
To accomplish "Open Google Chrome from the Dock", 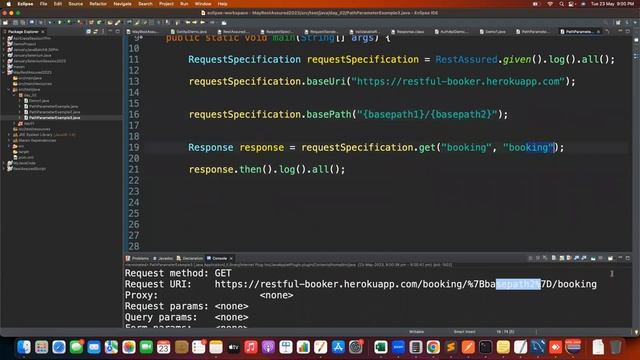I will pos(433,347).
